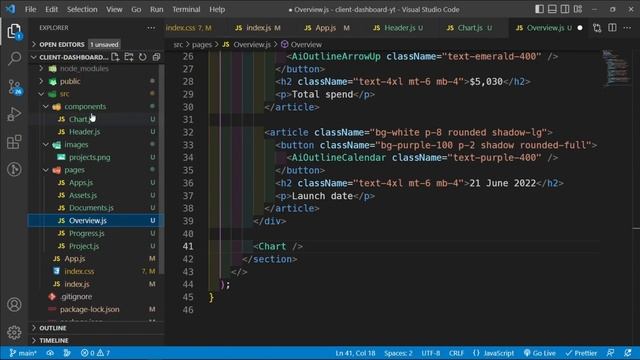
Task: Refresh the explorer tree
Action: (x=142, y=57)
